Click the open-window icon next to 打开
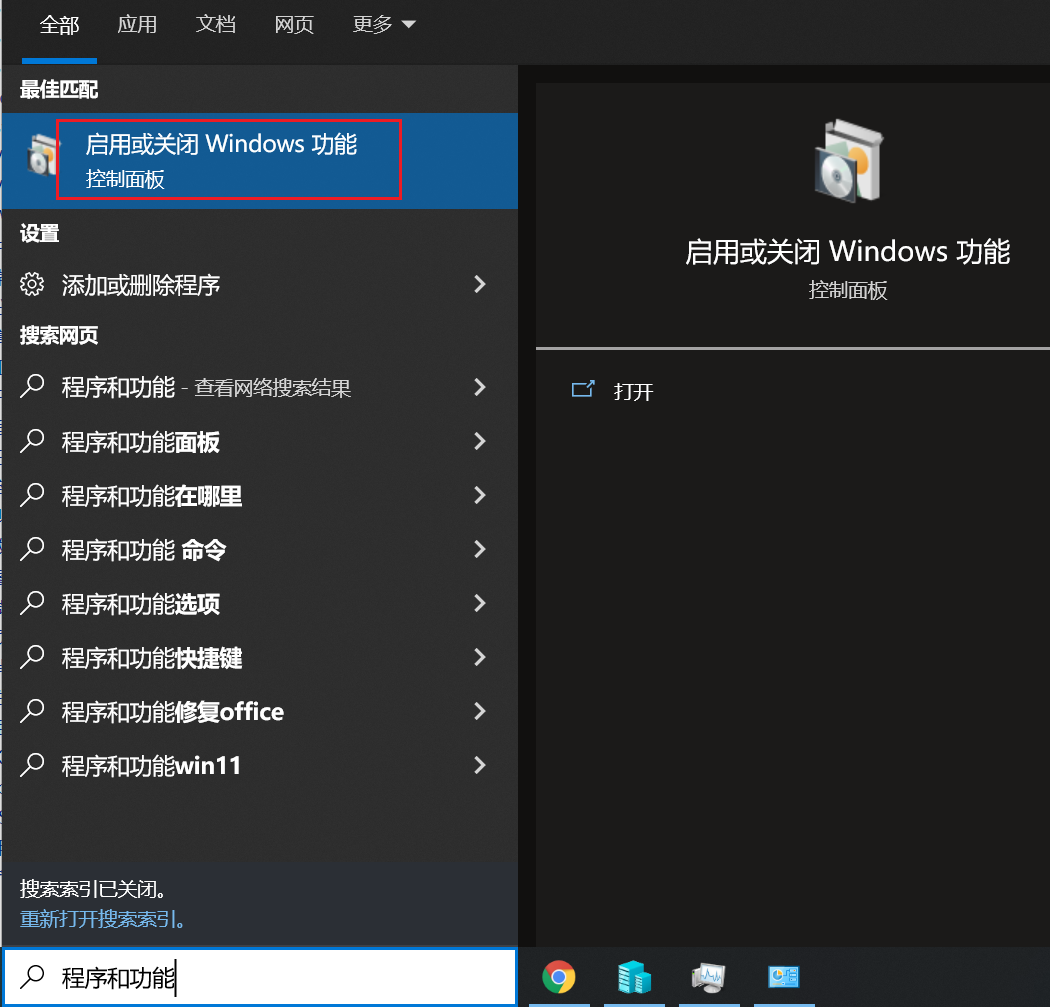Viewport: 1050px width, 1007px height. click(x=583, y=390)
